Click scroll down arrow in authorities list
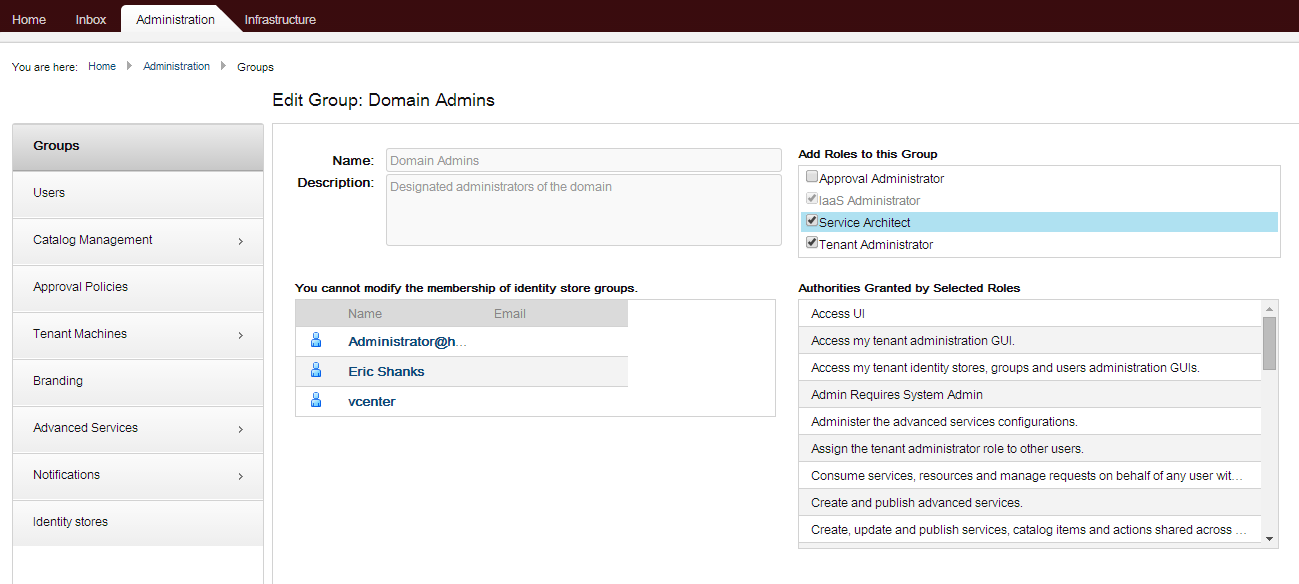The height and width of the screenshot is (584, 1299). point(1270,539)
